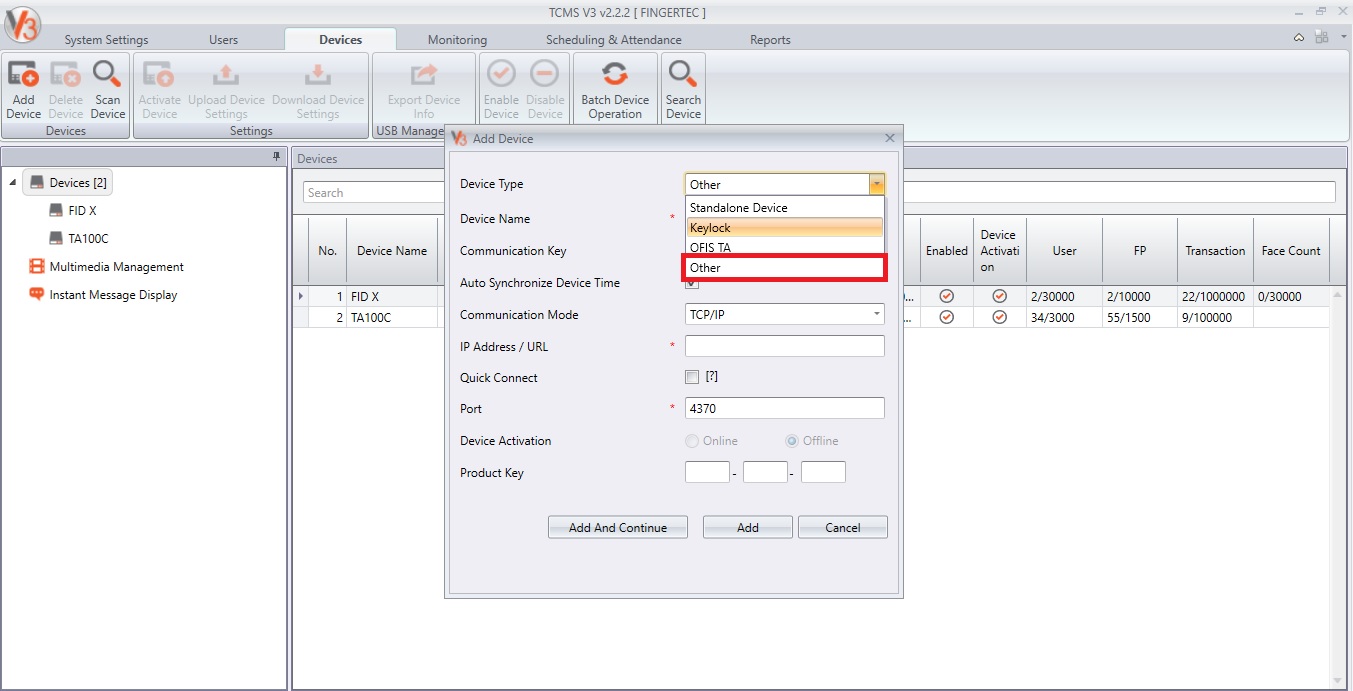Open Scheduling & Attendance tab
This screenshot has height=691, width=1353.
coord(614,40)
